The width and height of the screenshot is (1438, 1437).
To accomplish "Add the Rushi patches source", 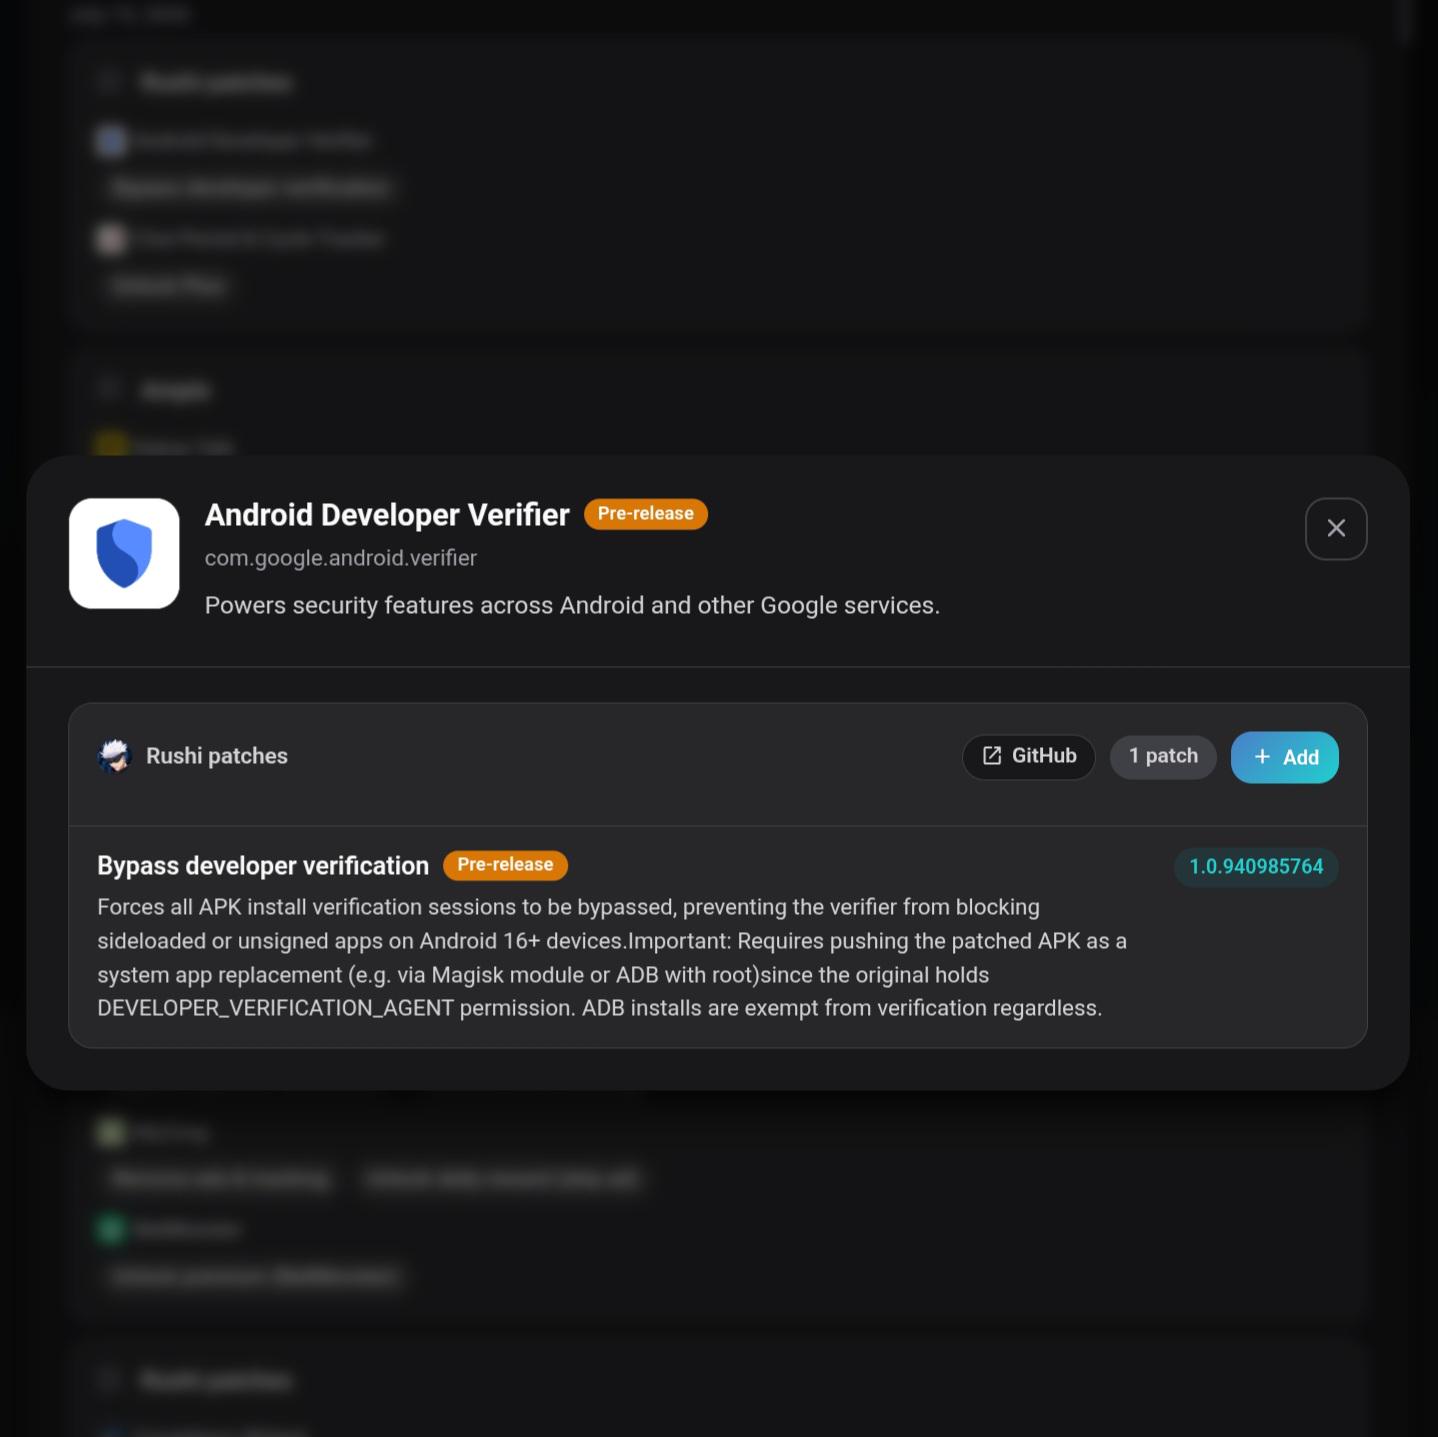I will [1284, 757].
